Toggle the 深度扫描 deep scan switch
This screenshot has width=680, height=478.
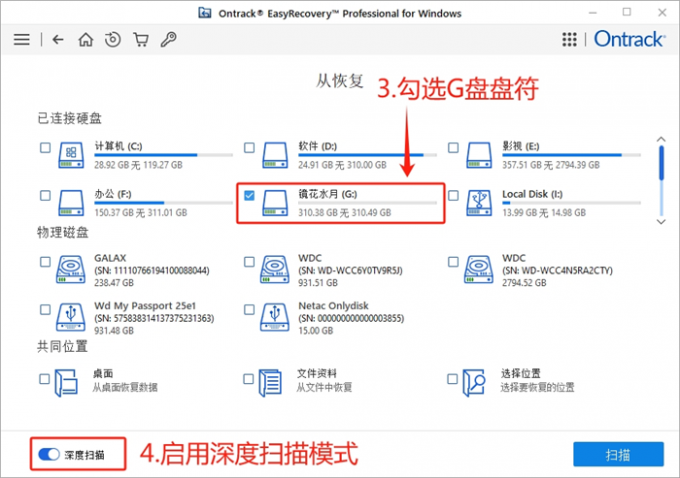(x=49, y=454)
